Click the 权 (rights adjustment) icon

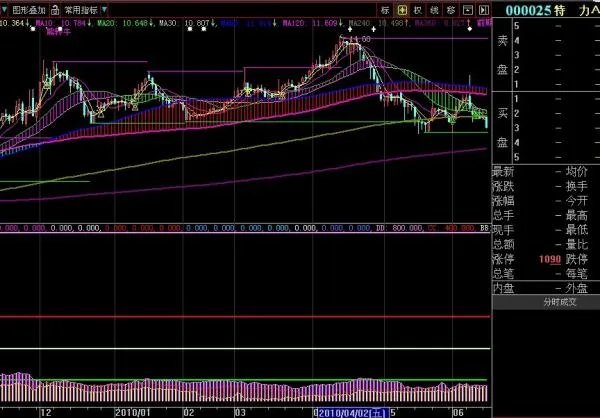coord(418,10)
